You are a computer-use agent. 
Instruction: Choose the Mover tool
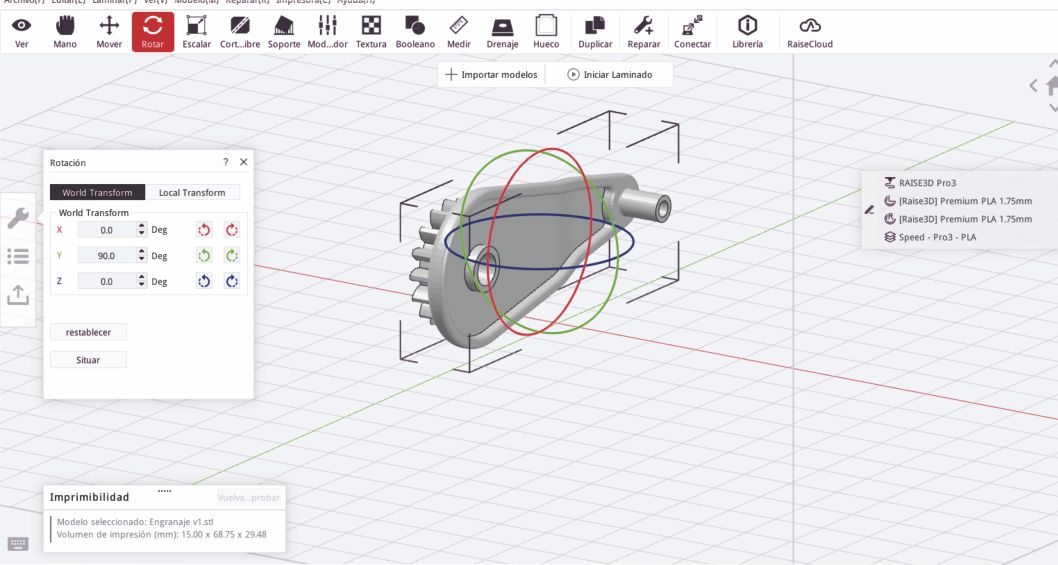(x=109, y=32)
